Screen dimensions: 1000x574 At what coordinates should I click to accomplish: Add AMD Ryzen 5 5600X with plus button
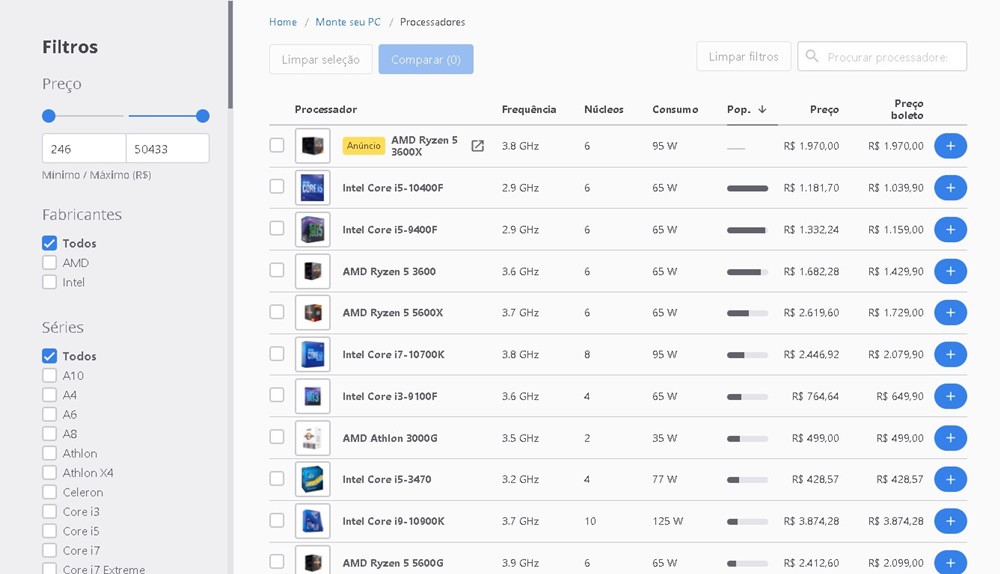950,313
